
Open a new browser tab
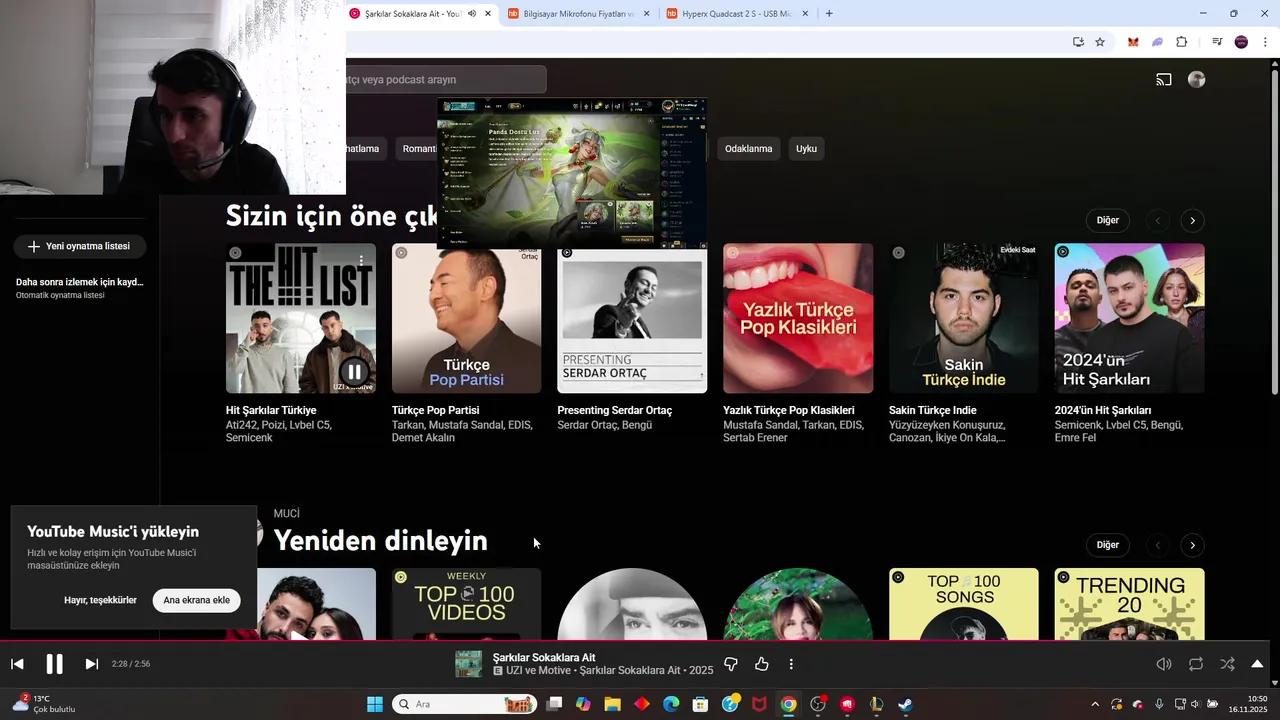(829, 14)
